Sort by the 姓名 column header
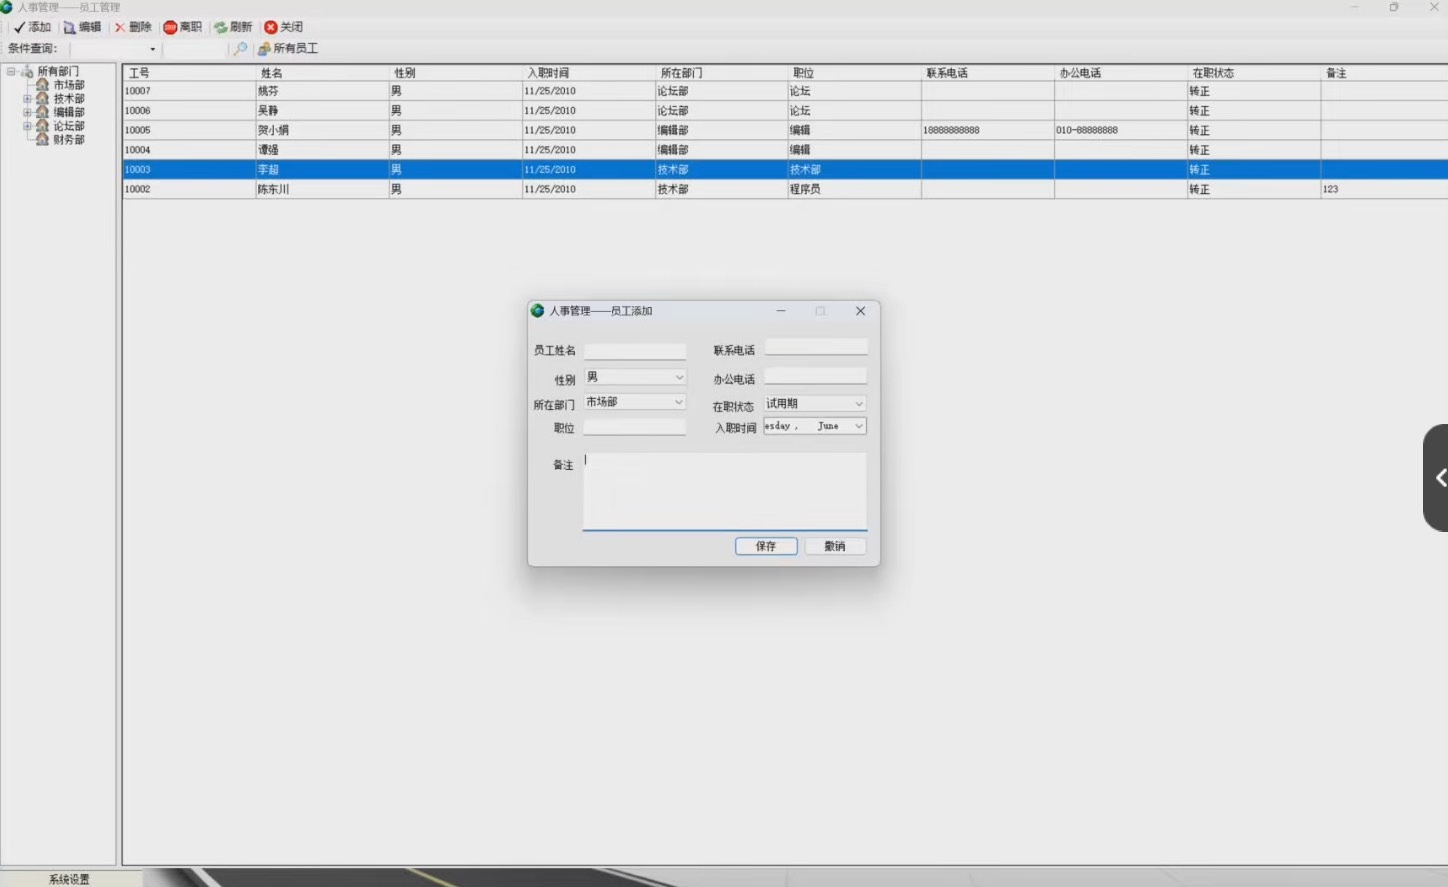Image resolution: width=1448 pixels, height=887 pixels. tap(322, 73)
